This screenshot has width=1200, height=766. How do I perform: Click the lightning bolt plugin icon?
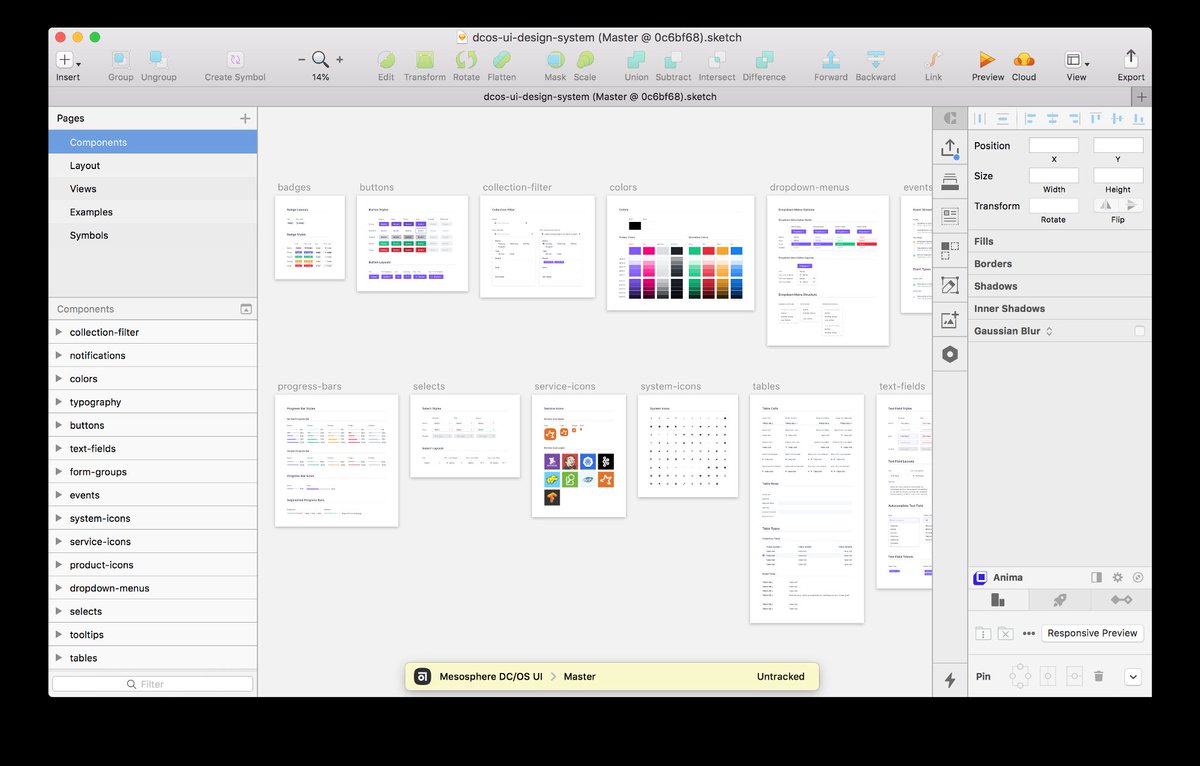click(950, 680)
